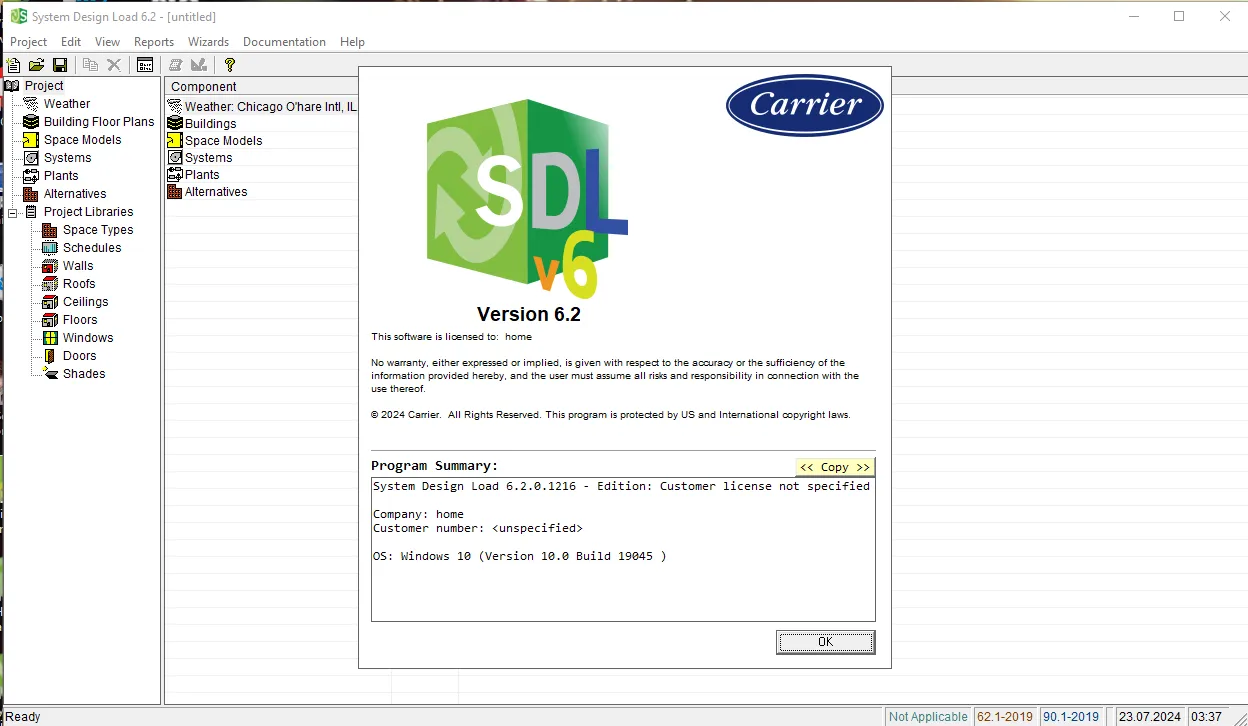Open the Reports menu
This screenshot has height=726, width=1248.
[154, 42]
